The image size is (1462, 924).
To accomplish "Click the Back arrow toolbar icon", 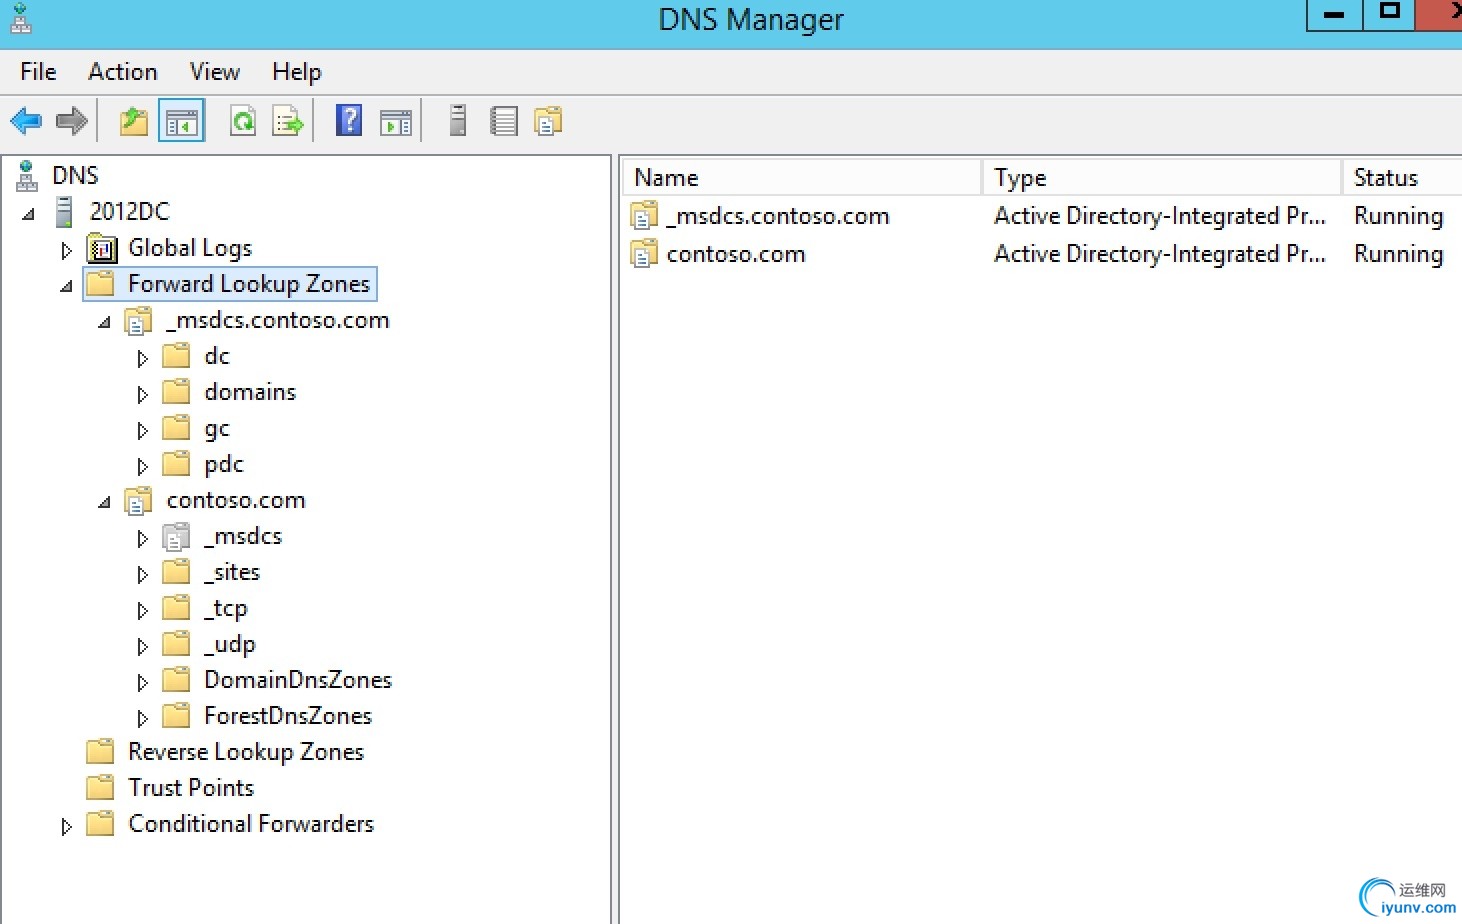I will pyautogui.click(x=26, y=122).
